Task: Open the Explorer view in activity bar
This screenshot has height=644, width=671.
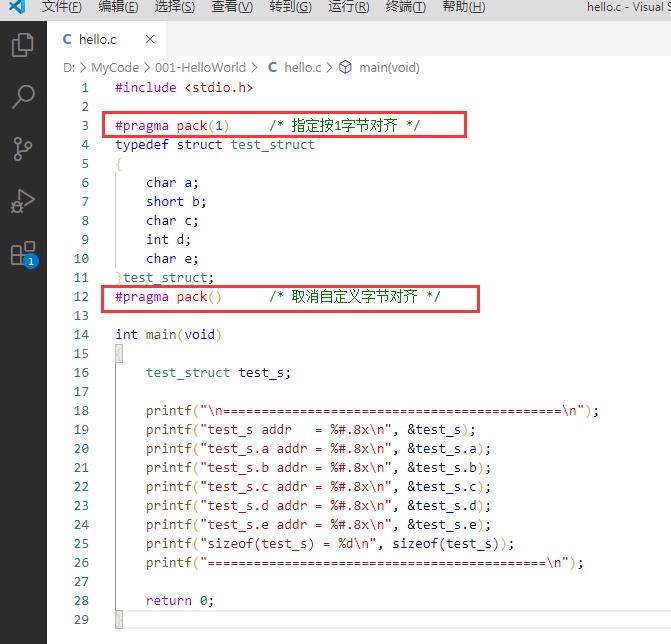Action: tap(23, 45)
